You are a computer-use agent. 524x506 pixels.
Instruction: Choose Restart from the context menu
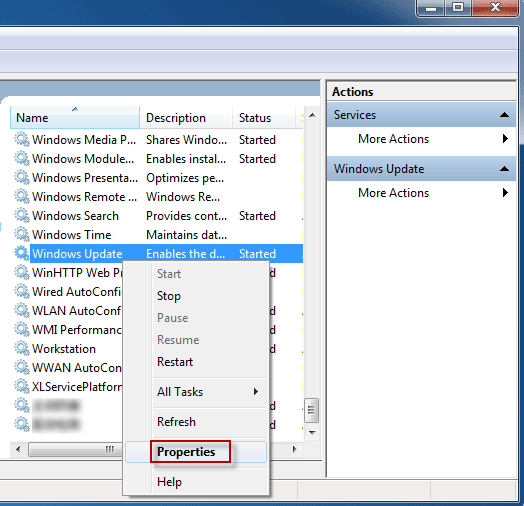pyautogui.click(x=196, y=362)
